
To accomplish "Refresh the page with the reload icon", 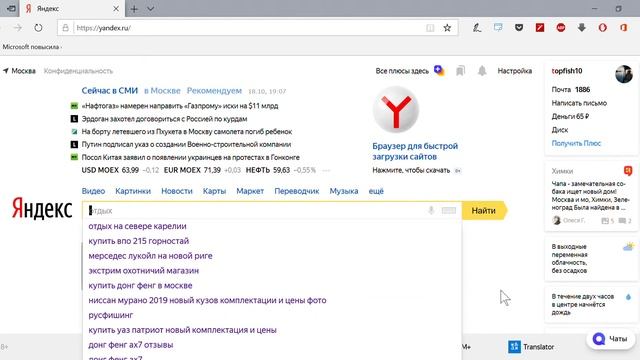I will (38, 28).
